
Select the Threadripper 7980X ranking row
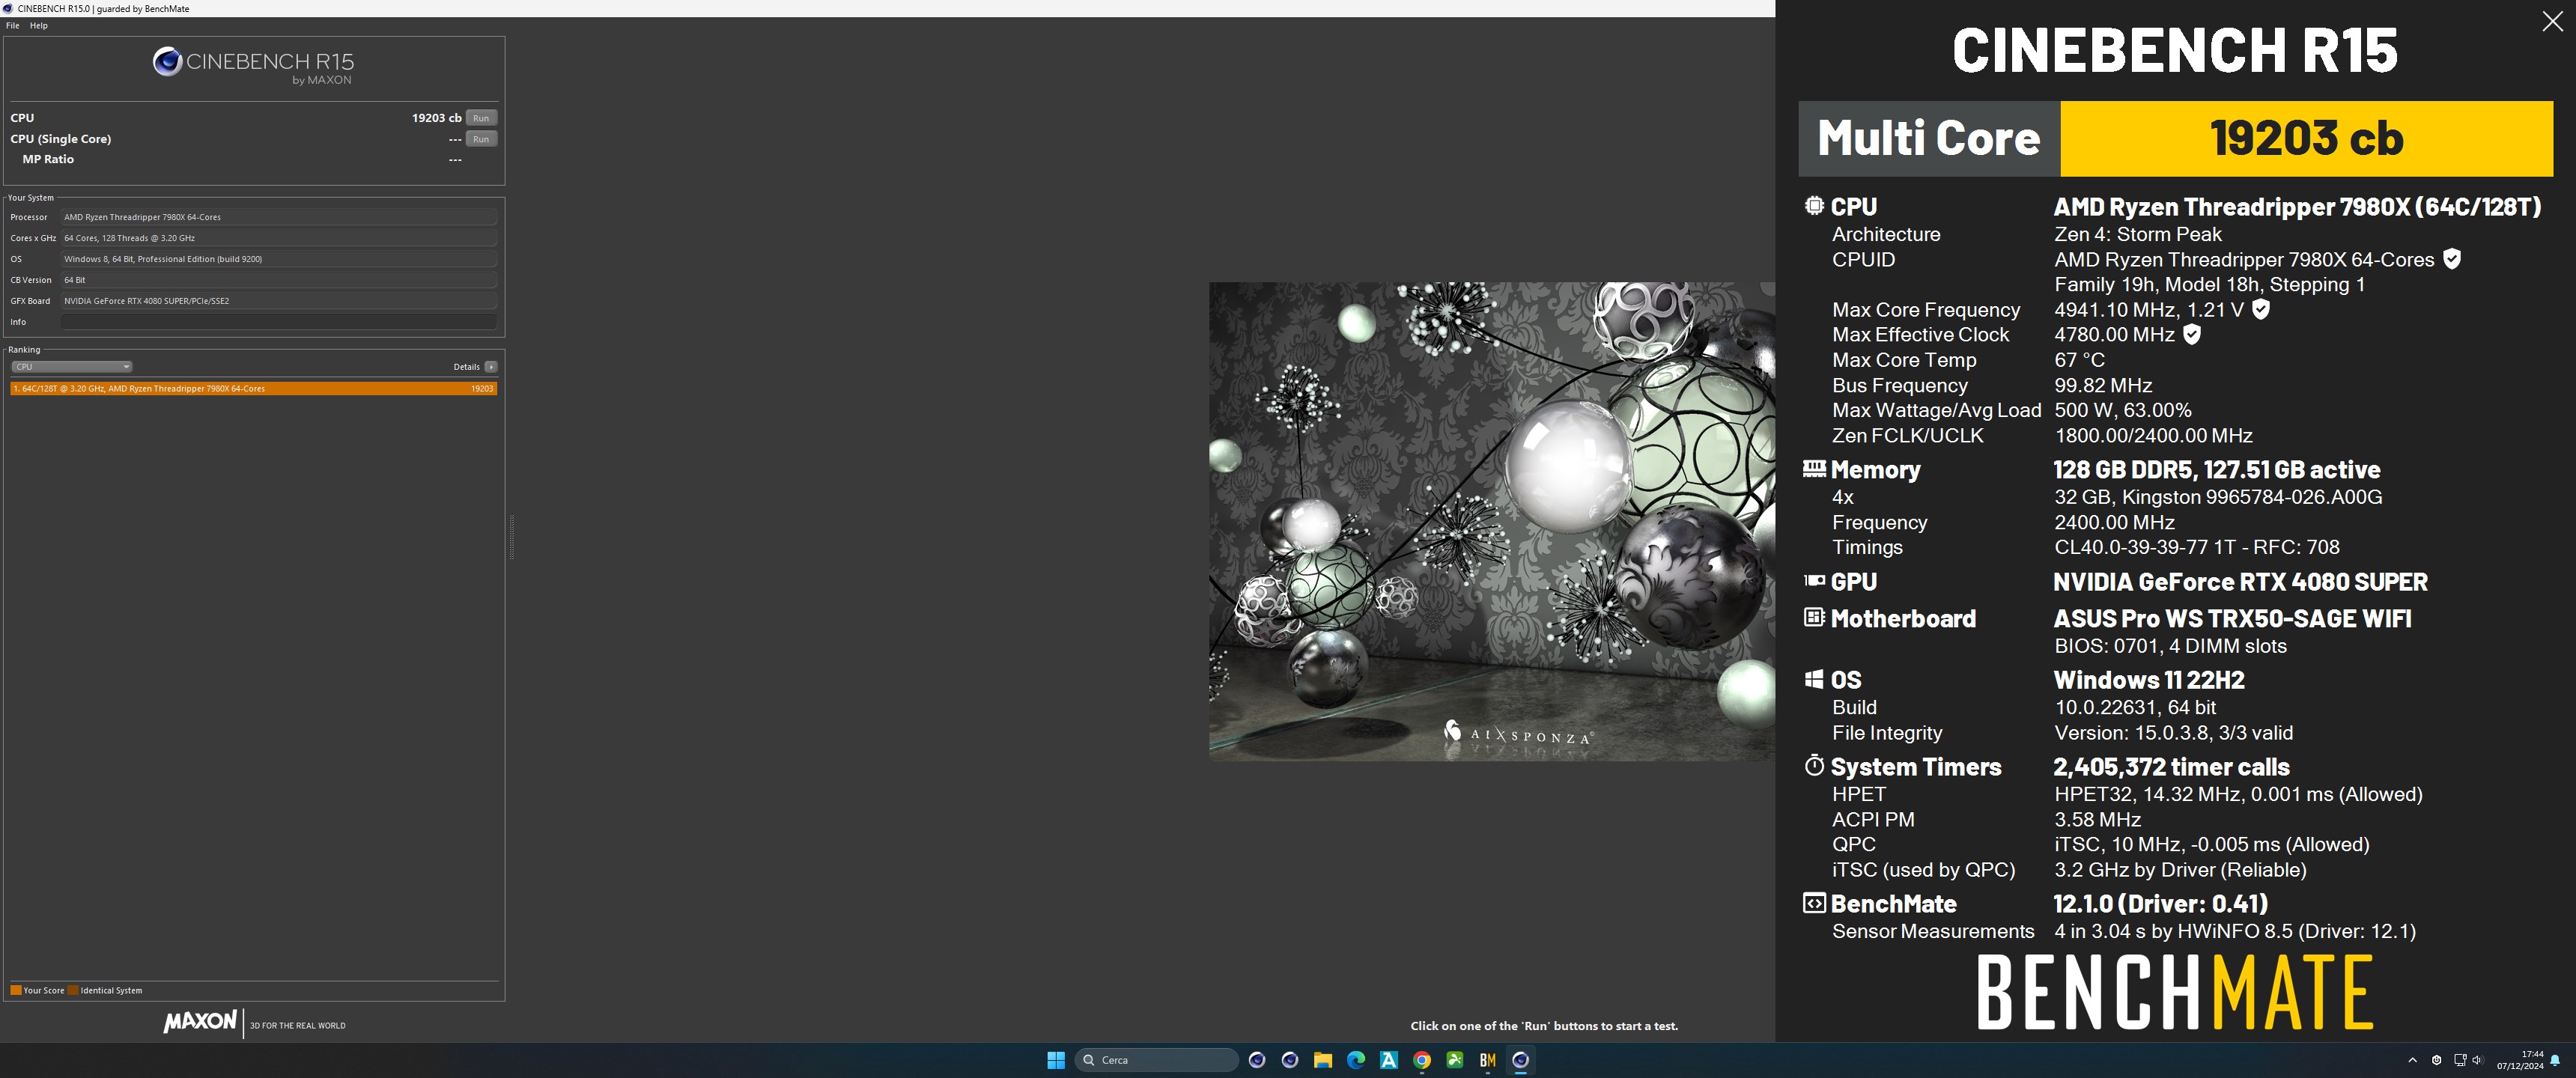pos(254,388)
